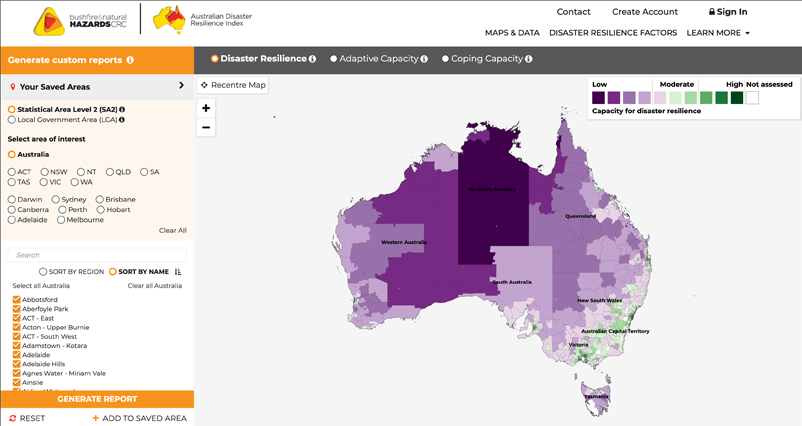This screenshot has width=802, height=426.
Task: Select the Coping Capacity map layer
Action: (x=445, y=59)
